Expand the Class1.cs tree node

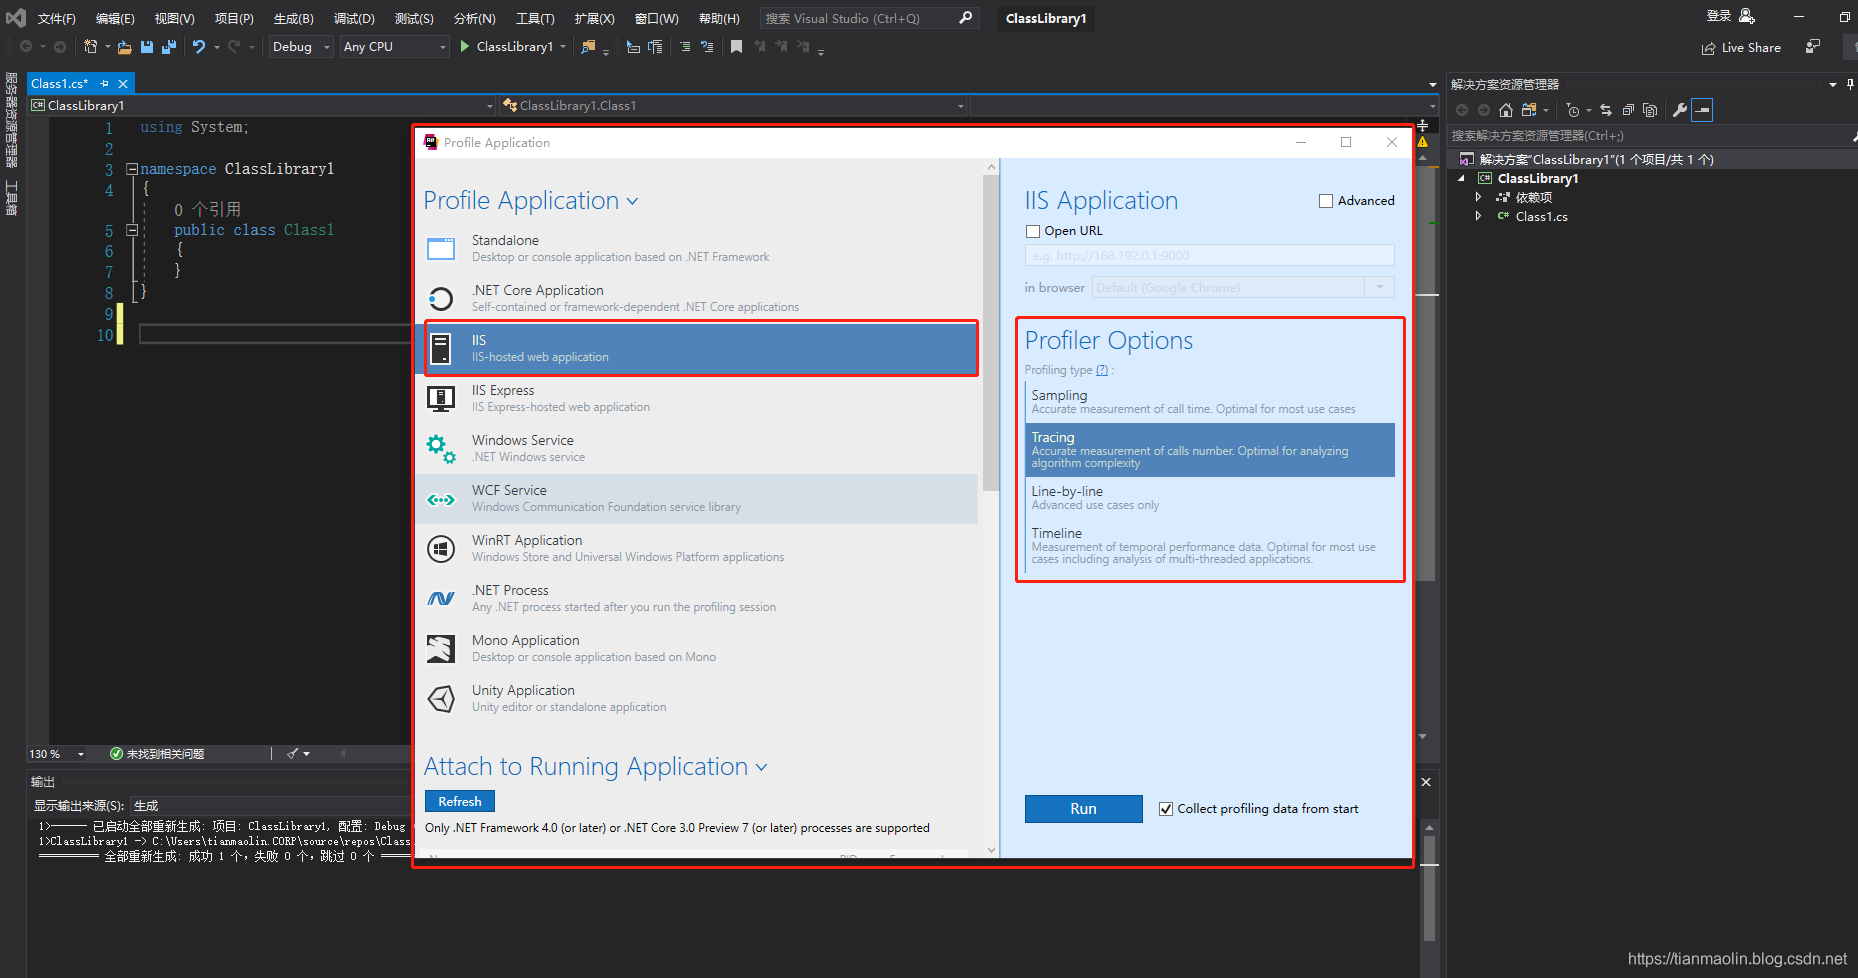(1478, 216)
